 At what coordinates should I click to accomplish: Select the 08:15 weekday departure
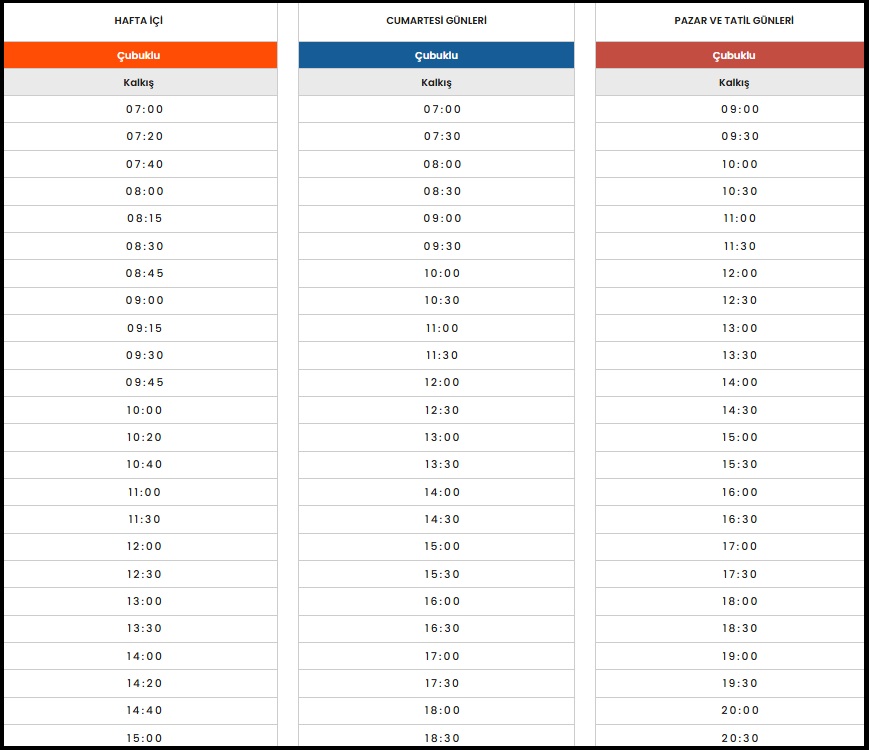[145, 219]
